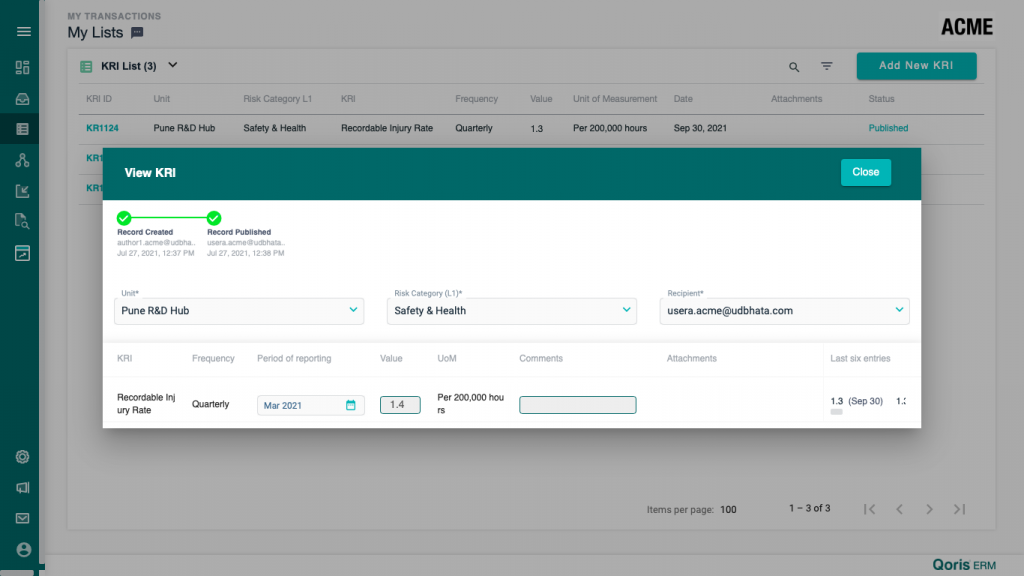Open the filter icon in KRI list
Image resolution: width=1024 pixels, height=576 pixels.
tap(827, 66)
